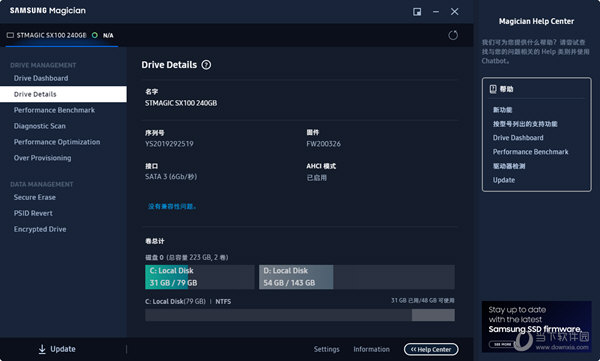
Task: Select the STMAGIC SX100 240GB drive tab
Action: point(62,35)
